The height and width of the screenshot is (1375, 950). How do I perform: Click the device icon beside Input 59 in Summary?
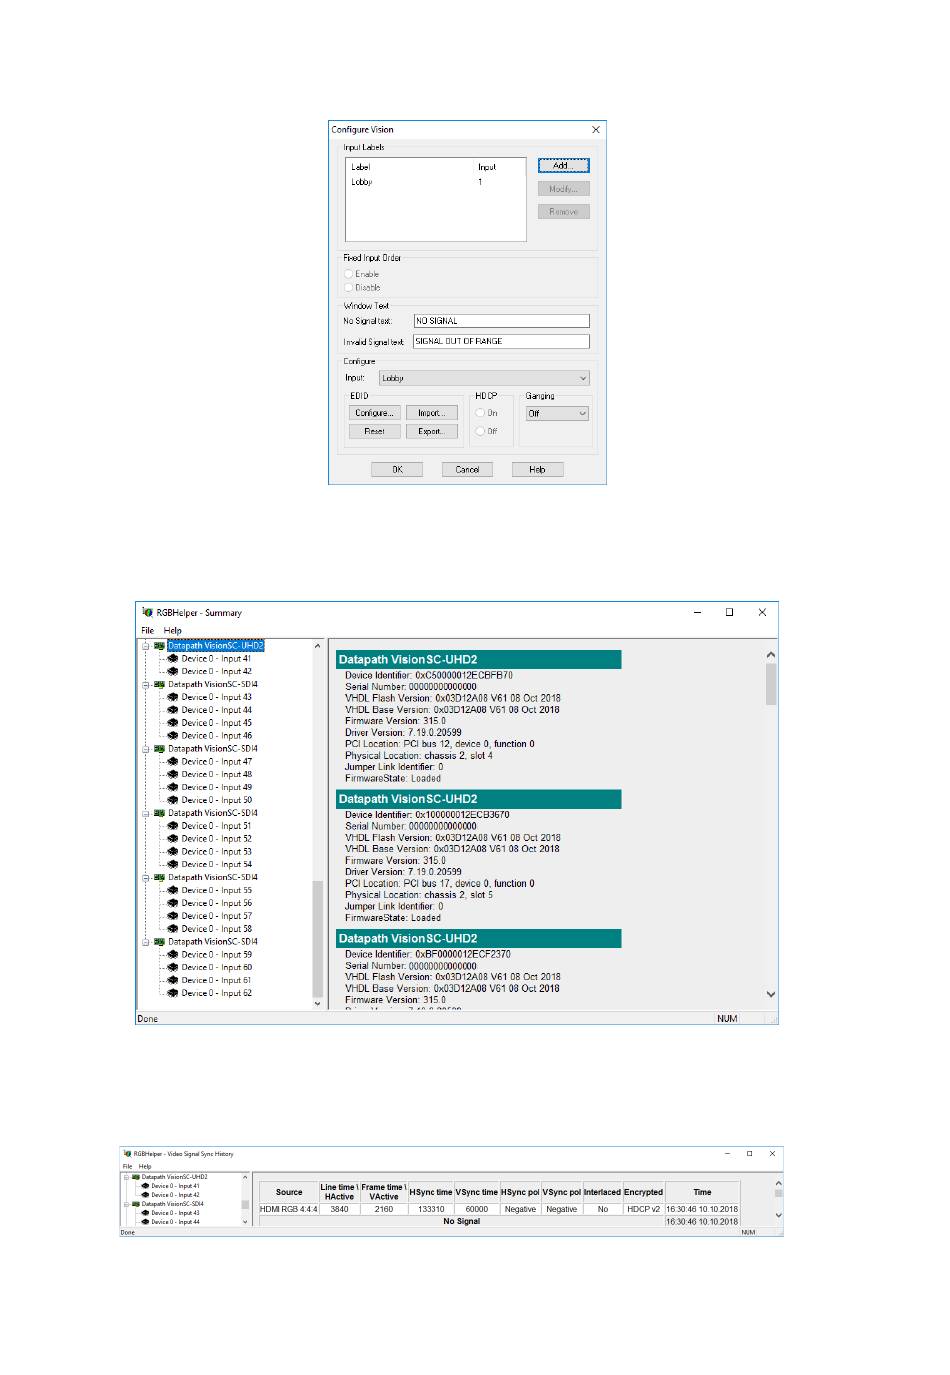coord(173,955)
